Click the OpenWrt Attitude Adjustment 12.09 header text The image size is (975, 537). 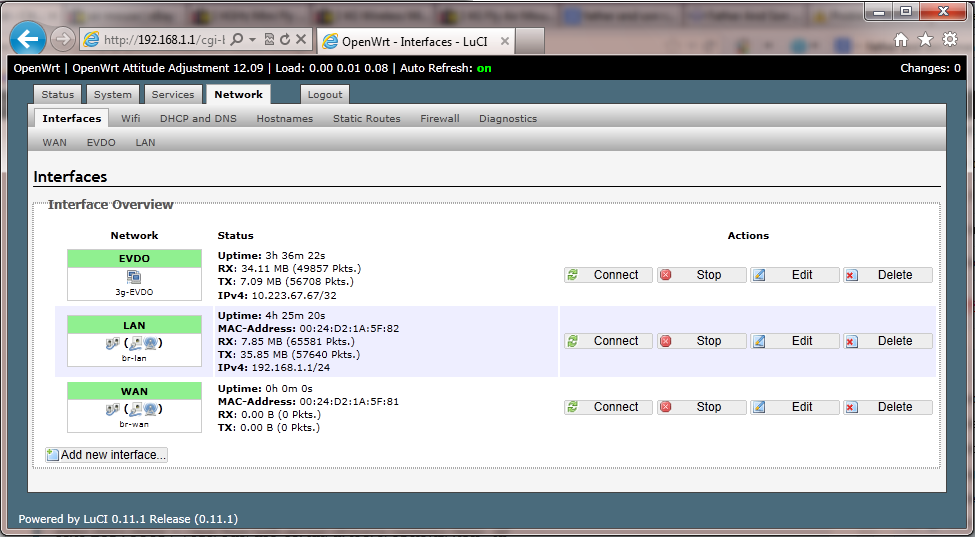coord(168,68)
